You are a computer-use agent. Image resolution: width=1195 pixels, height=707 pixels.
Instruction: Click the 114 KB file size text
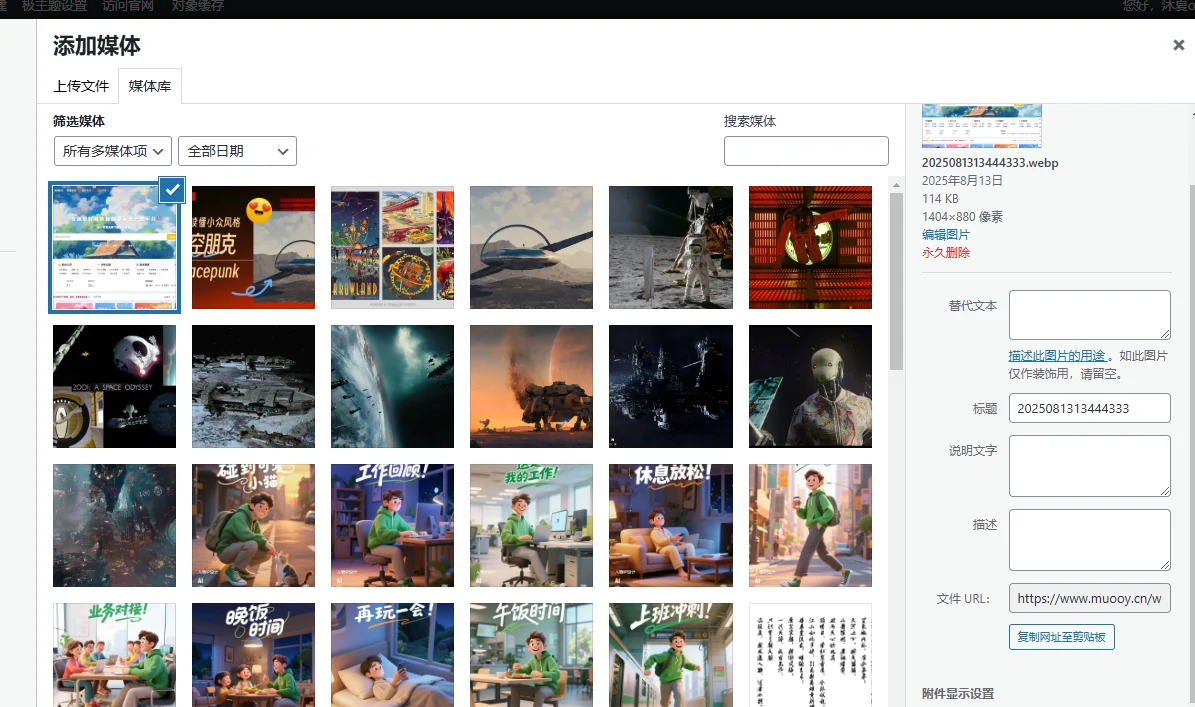[x=940, y=198]
